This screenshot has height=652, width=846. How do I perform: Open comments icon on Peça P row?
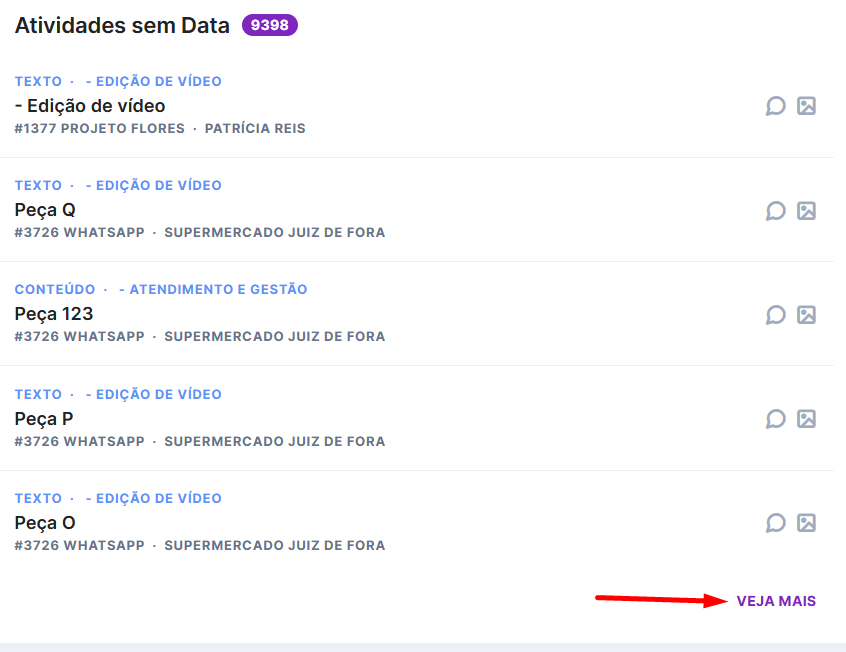tap(775, 419)
